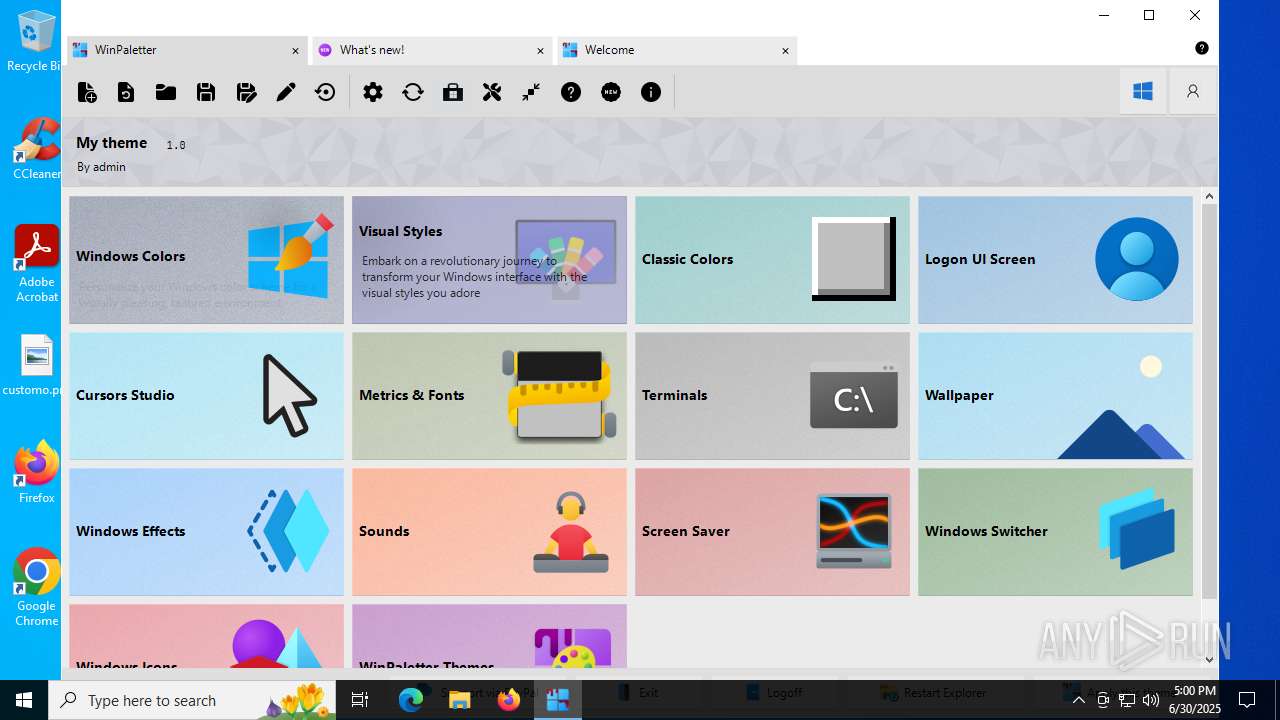Open the Metrics & Fonts tile
Screen dimensions: 1280x720
click(x=489, y=396)
